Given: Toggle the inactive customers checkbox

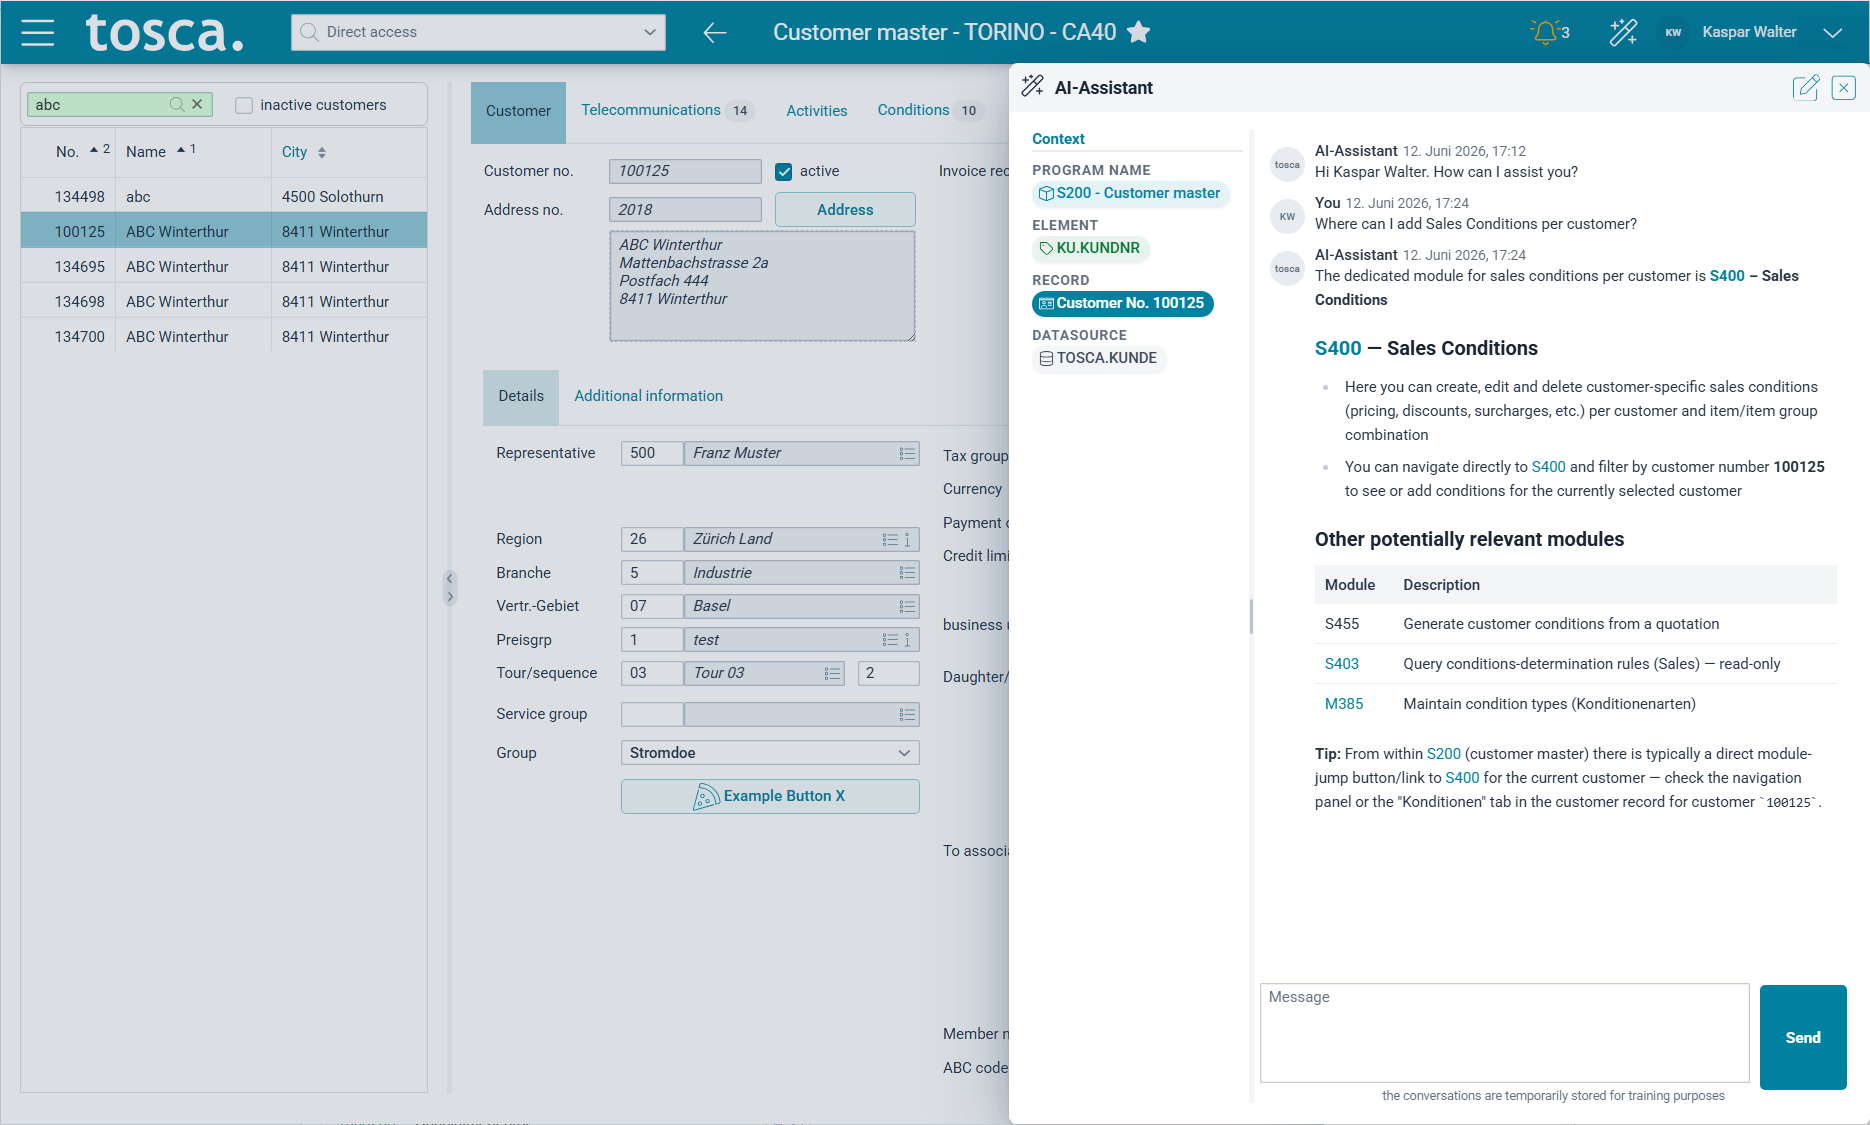Looking at the screenshot, I should tap(243, 105).
